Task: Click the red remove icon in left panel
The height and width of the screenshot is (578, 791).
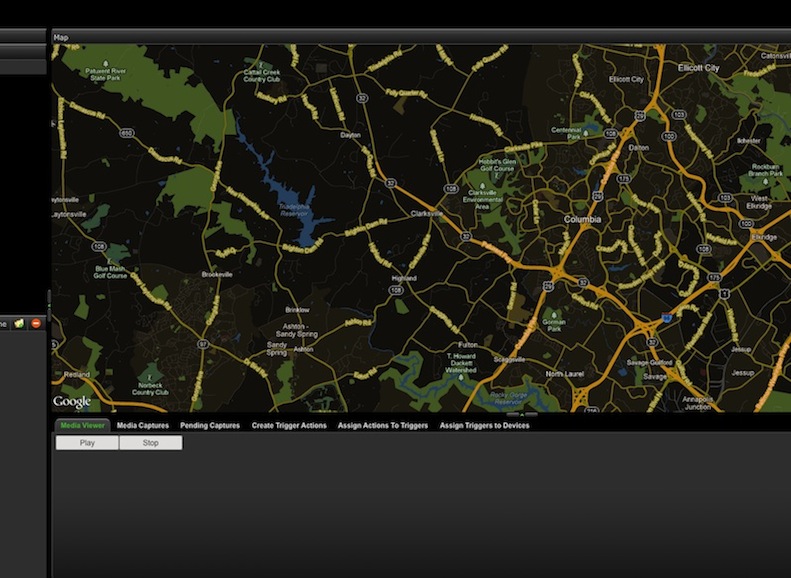Action: pos(36,323)
